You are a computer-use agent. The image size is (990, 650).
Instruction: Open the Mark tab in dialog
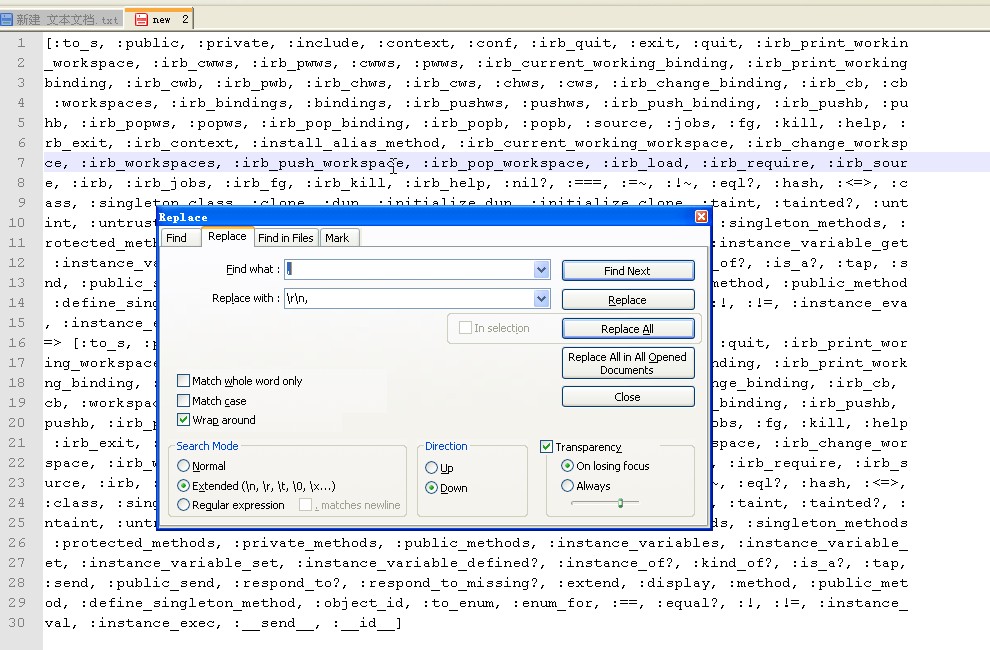tap(337, 237)
